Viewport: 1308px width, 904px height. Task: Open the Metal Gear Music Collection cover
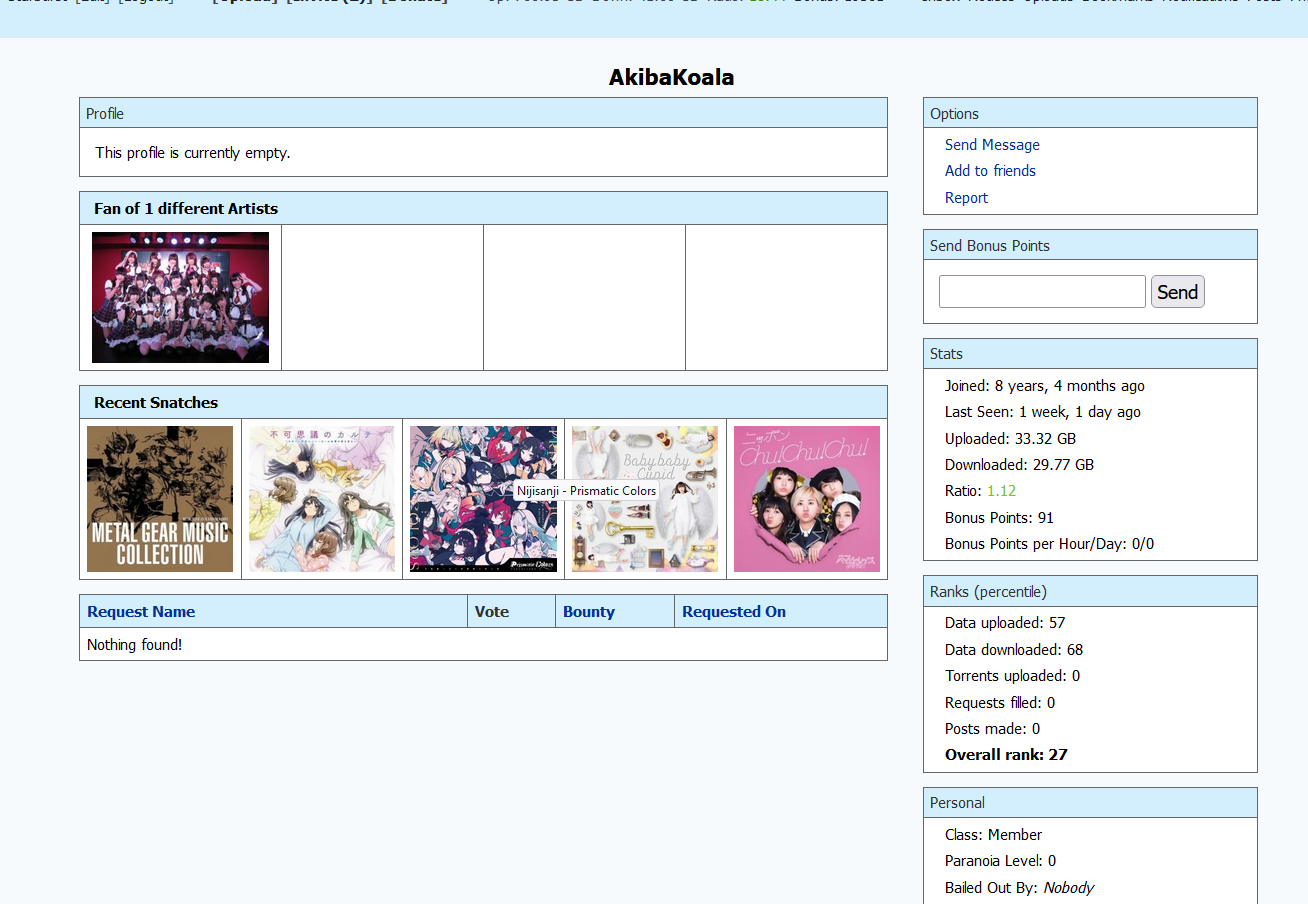160,499
